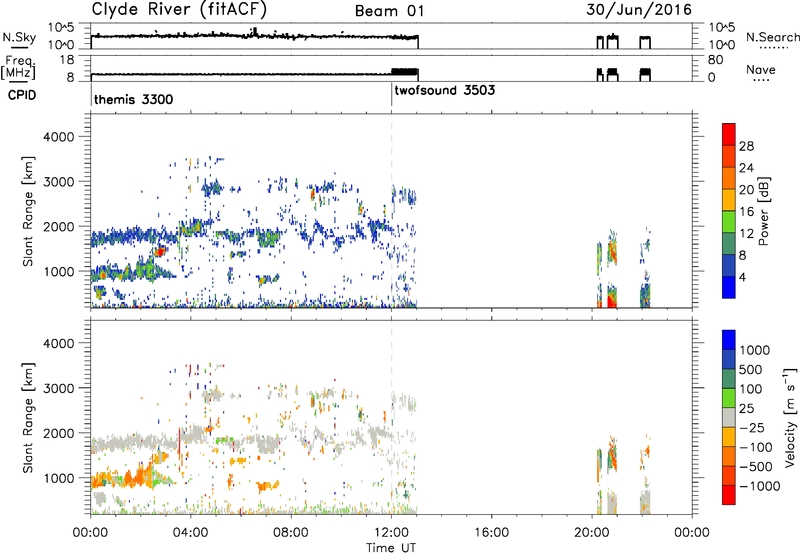
Task: Click the '80' tick on the Nave axis
Action: click(715, 60)
